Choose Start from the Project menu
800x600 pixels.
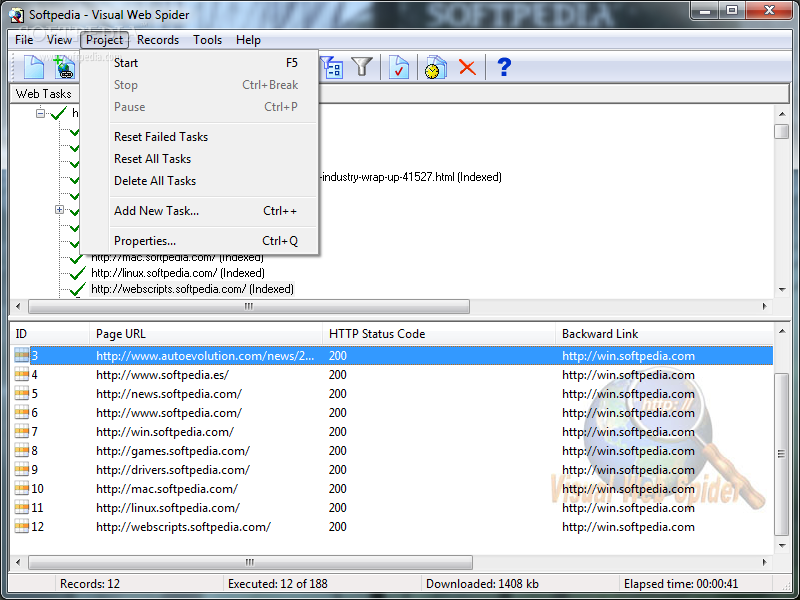pyautogui.click(x=206, y=63)
